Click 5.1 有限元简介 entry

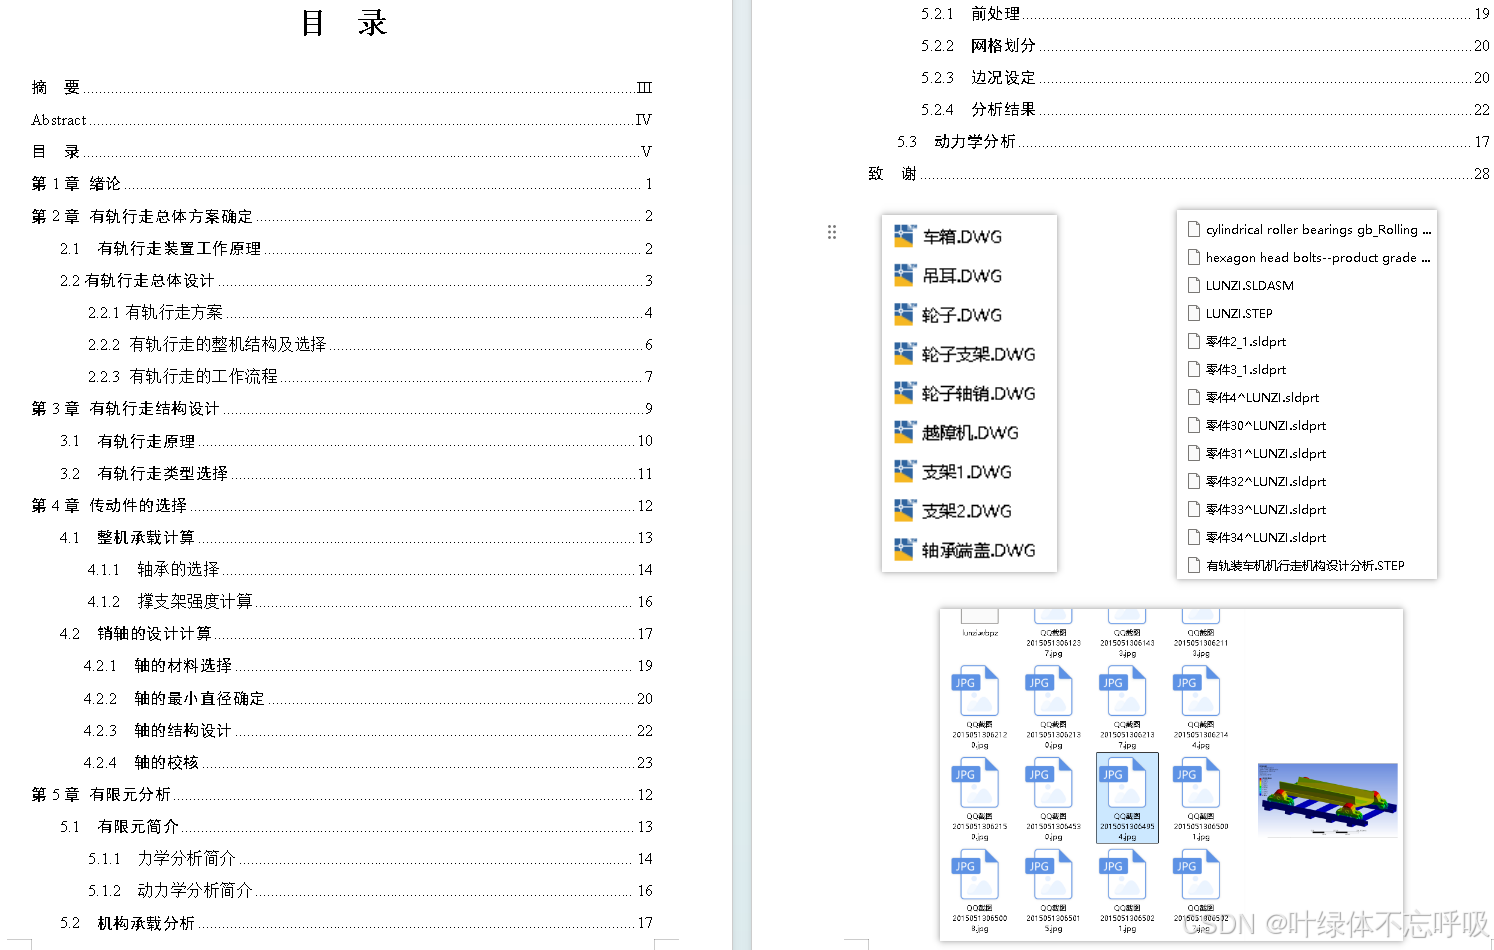click(356, 826)
